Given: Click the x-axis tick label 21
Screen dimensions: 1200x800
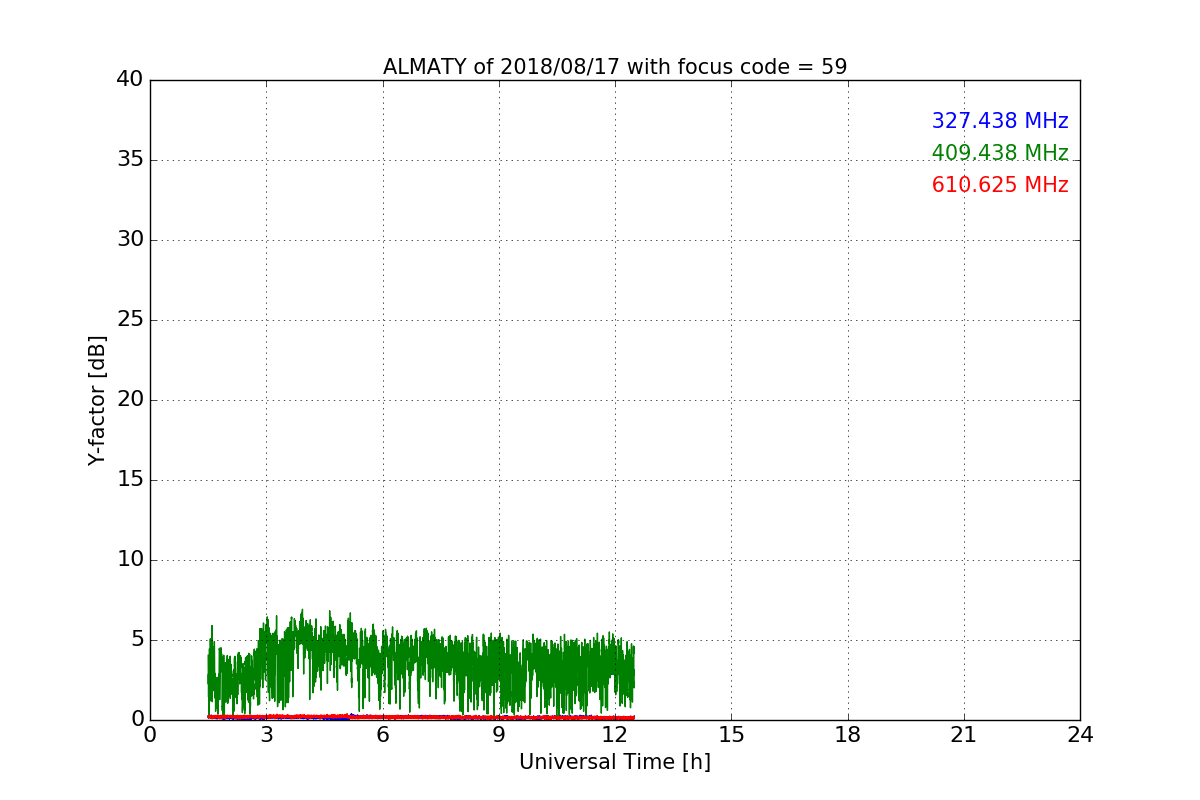Looking at the screenshot, I should [964, 734].
